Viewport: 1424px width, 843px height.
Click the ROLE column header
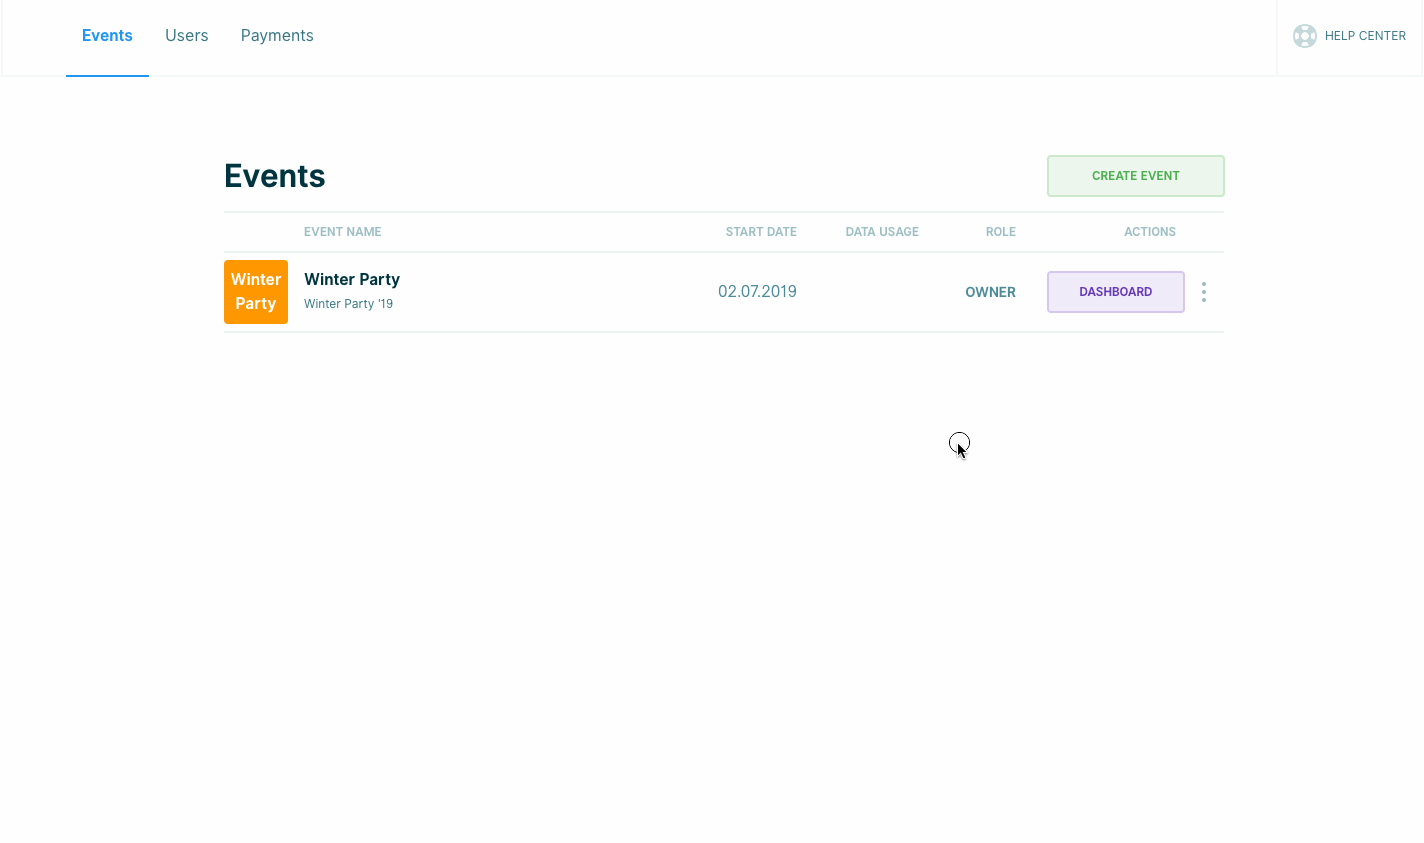(1000, 232)
